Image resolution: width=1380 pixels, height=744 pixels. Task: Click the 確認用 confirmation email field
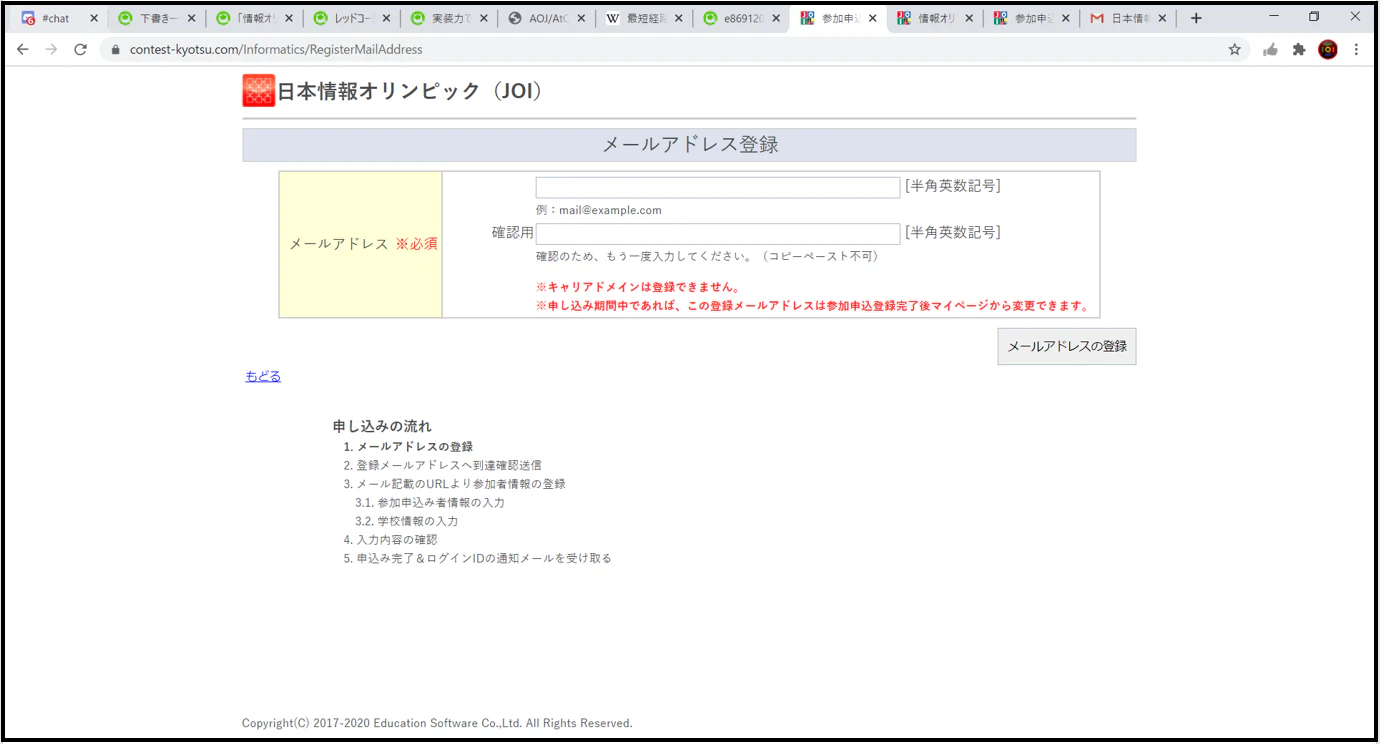(x=718, y=233)
